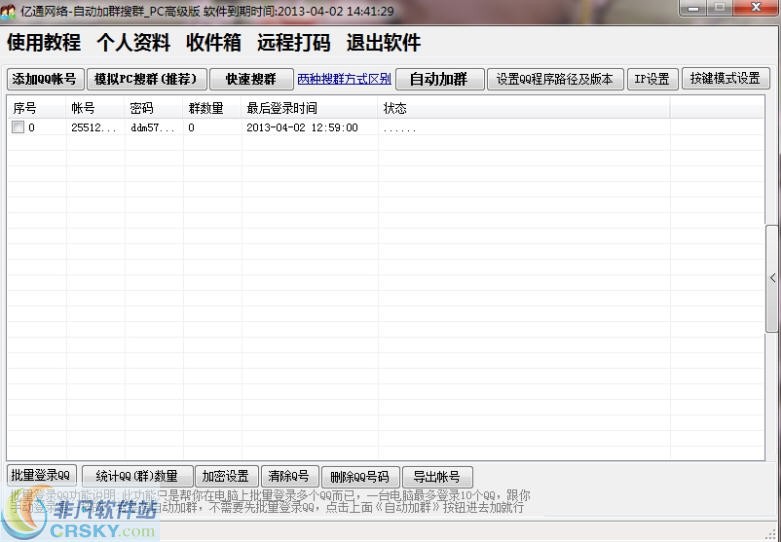Expand the side panel collapse arrow
Viewport: 781px width, 542px height.
pos(773,278)
